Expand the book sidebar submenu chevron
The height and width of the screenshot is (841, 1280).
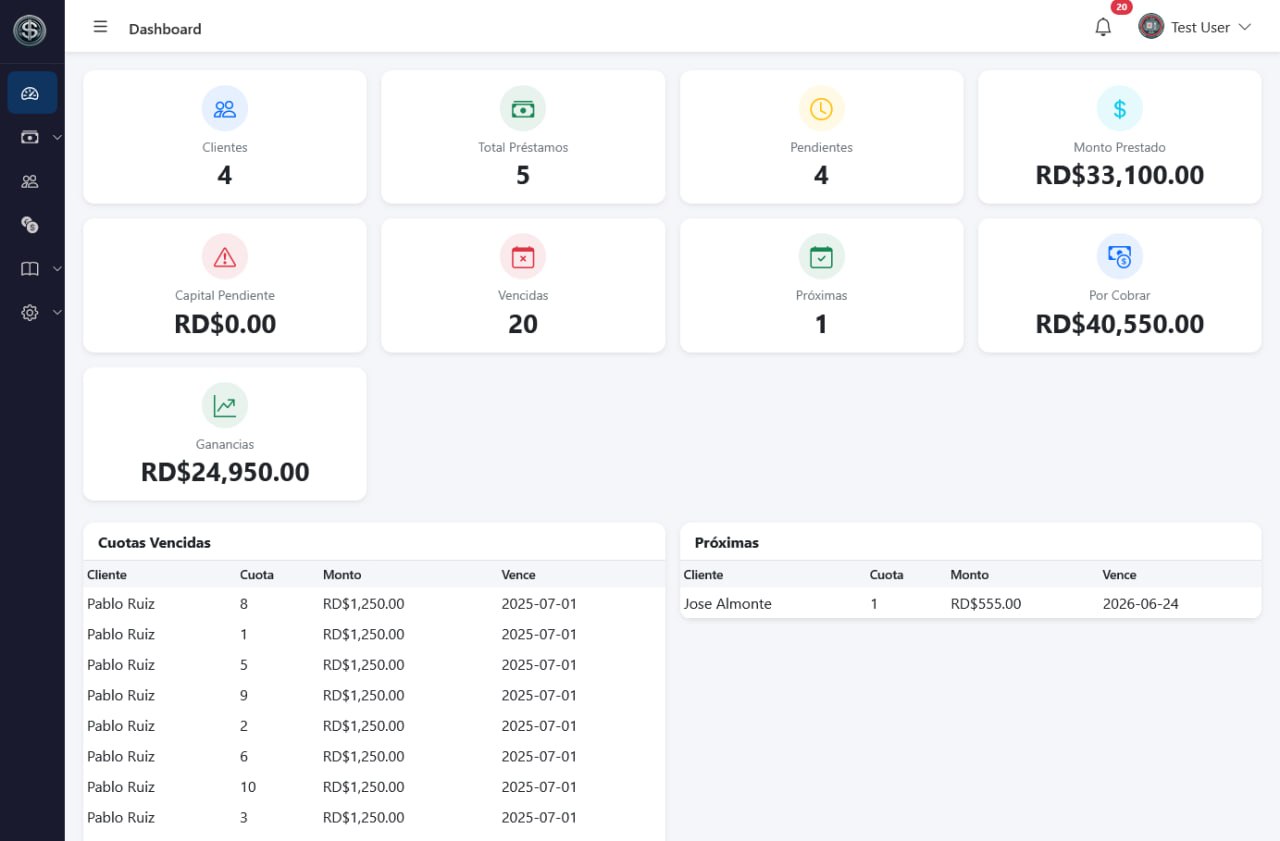coord(57,269)
